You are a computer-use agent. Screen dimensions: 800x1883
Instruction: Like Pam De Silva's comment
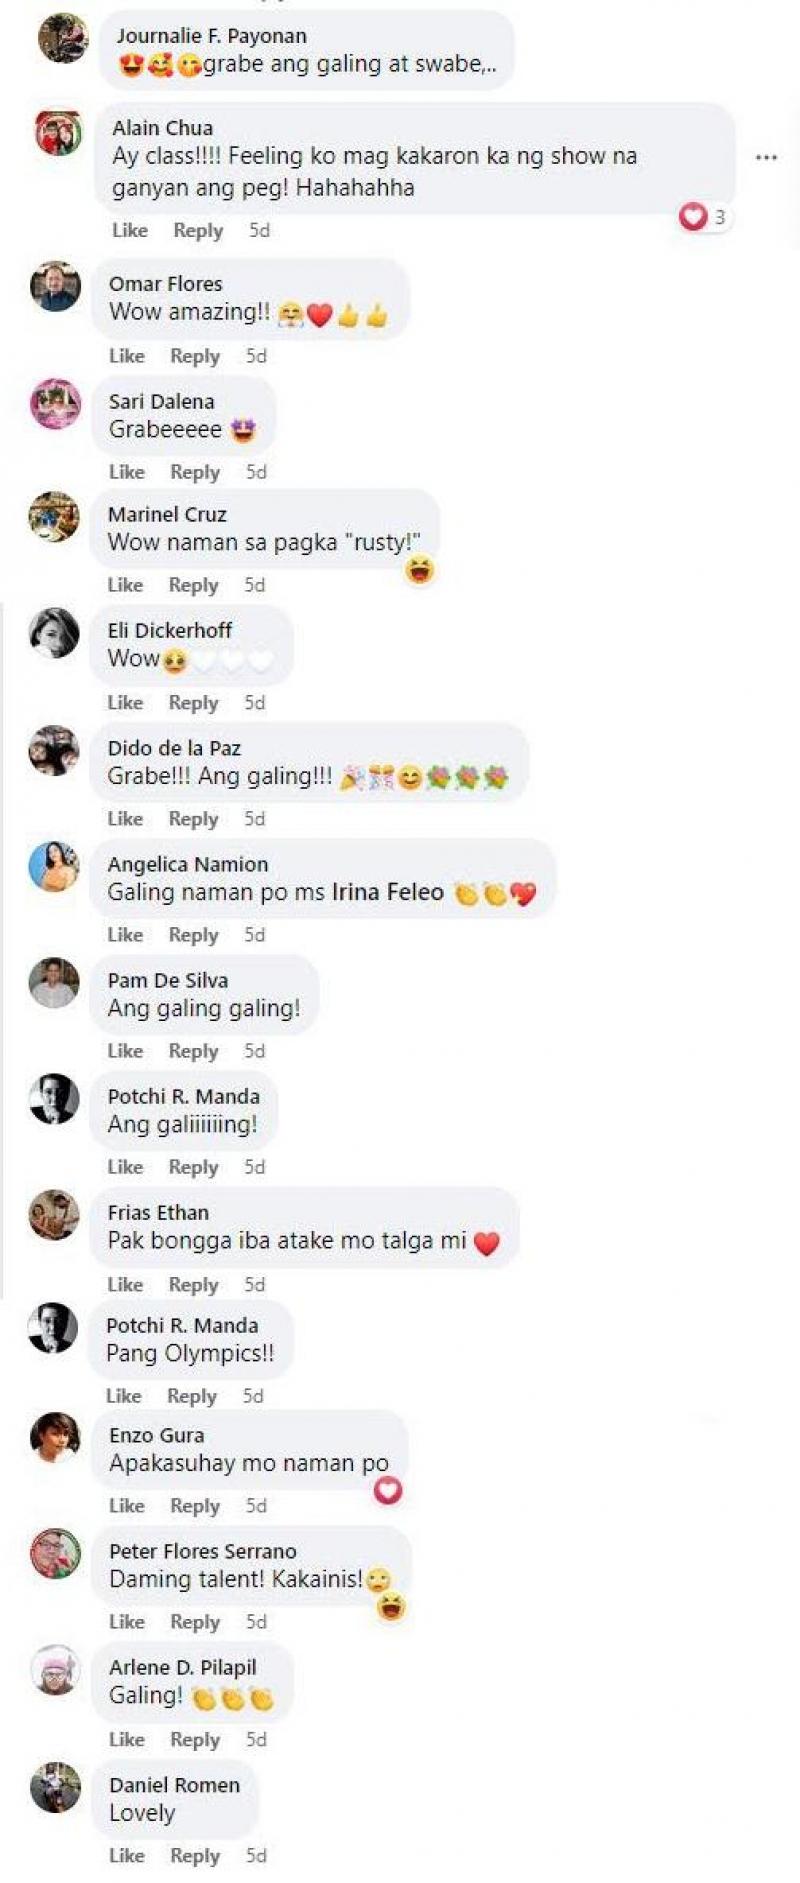click(x=125, y=1051)
